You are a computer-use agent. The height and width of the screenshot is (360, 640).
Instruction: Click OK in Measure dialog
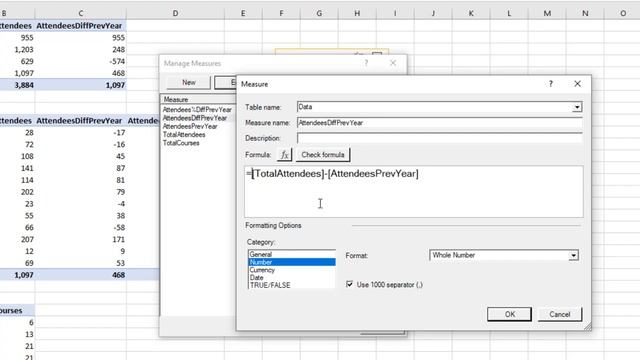509,314
